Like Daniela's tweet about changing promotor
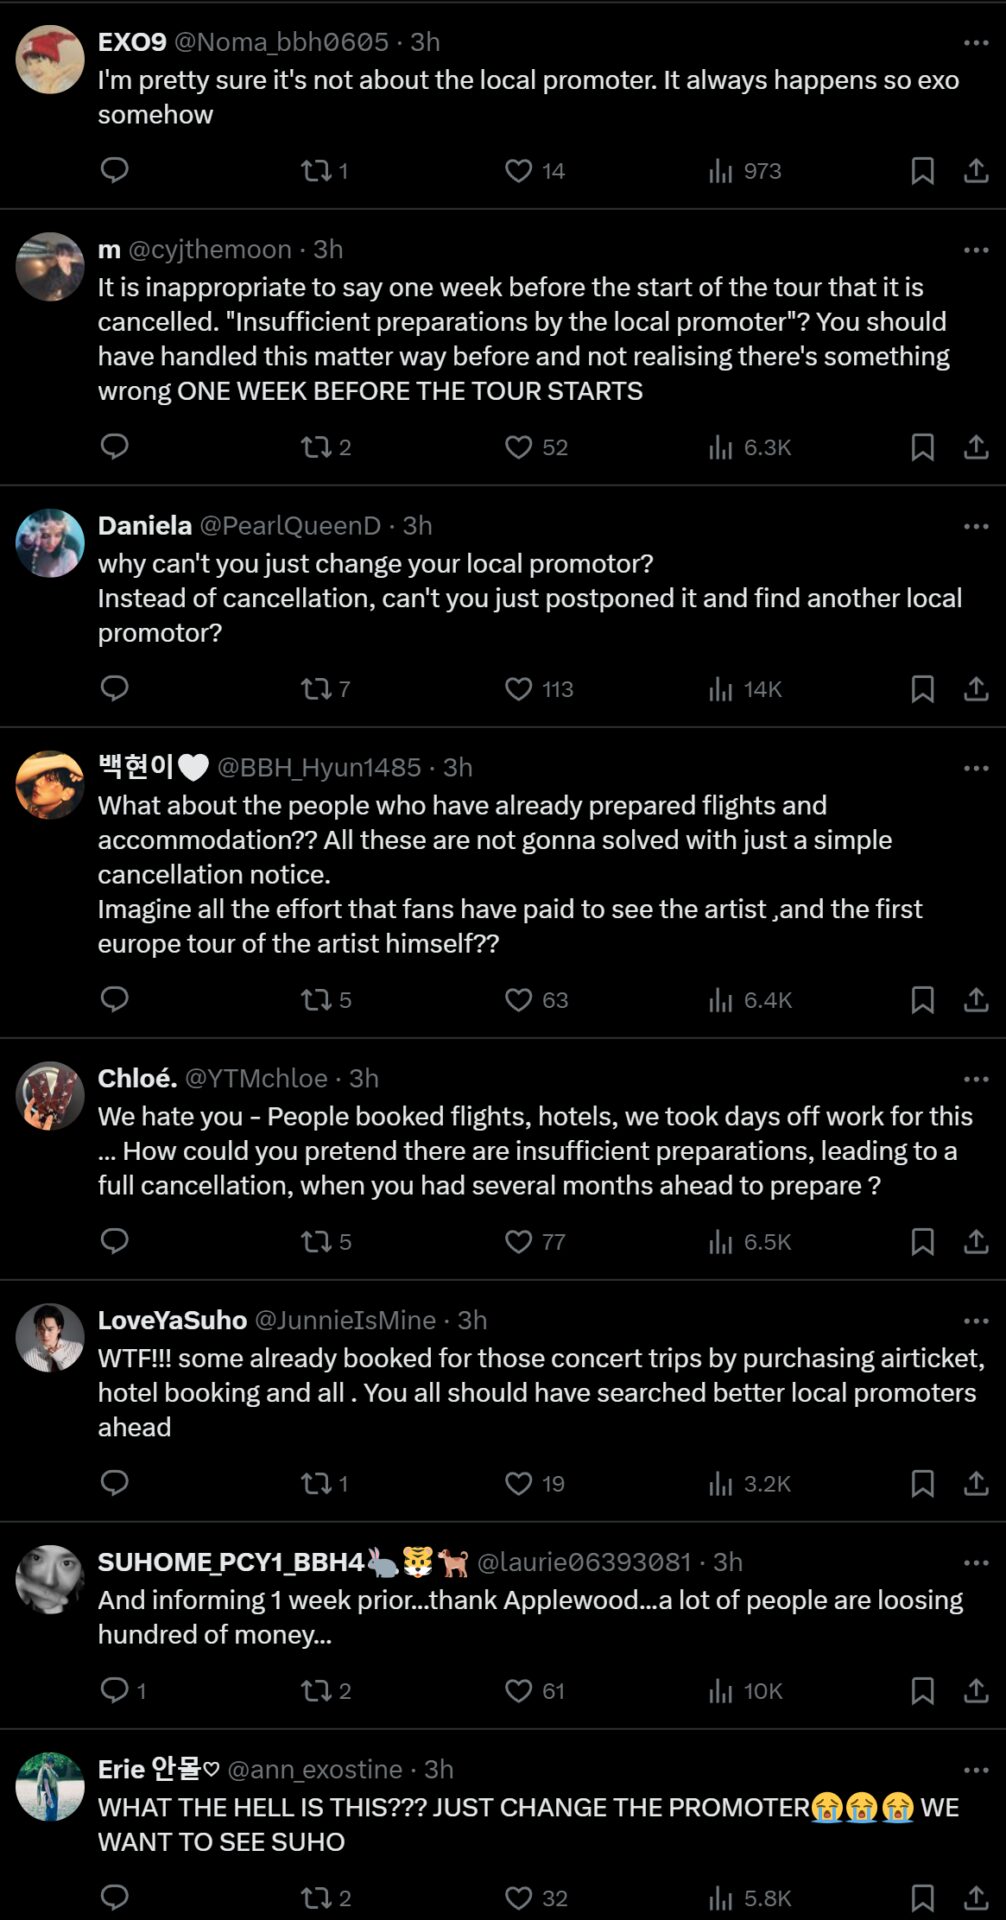Screen dimensions: 1006x1920 click(518, 689)
